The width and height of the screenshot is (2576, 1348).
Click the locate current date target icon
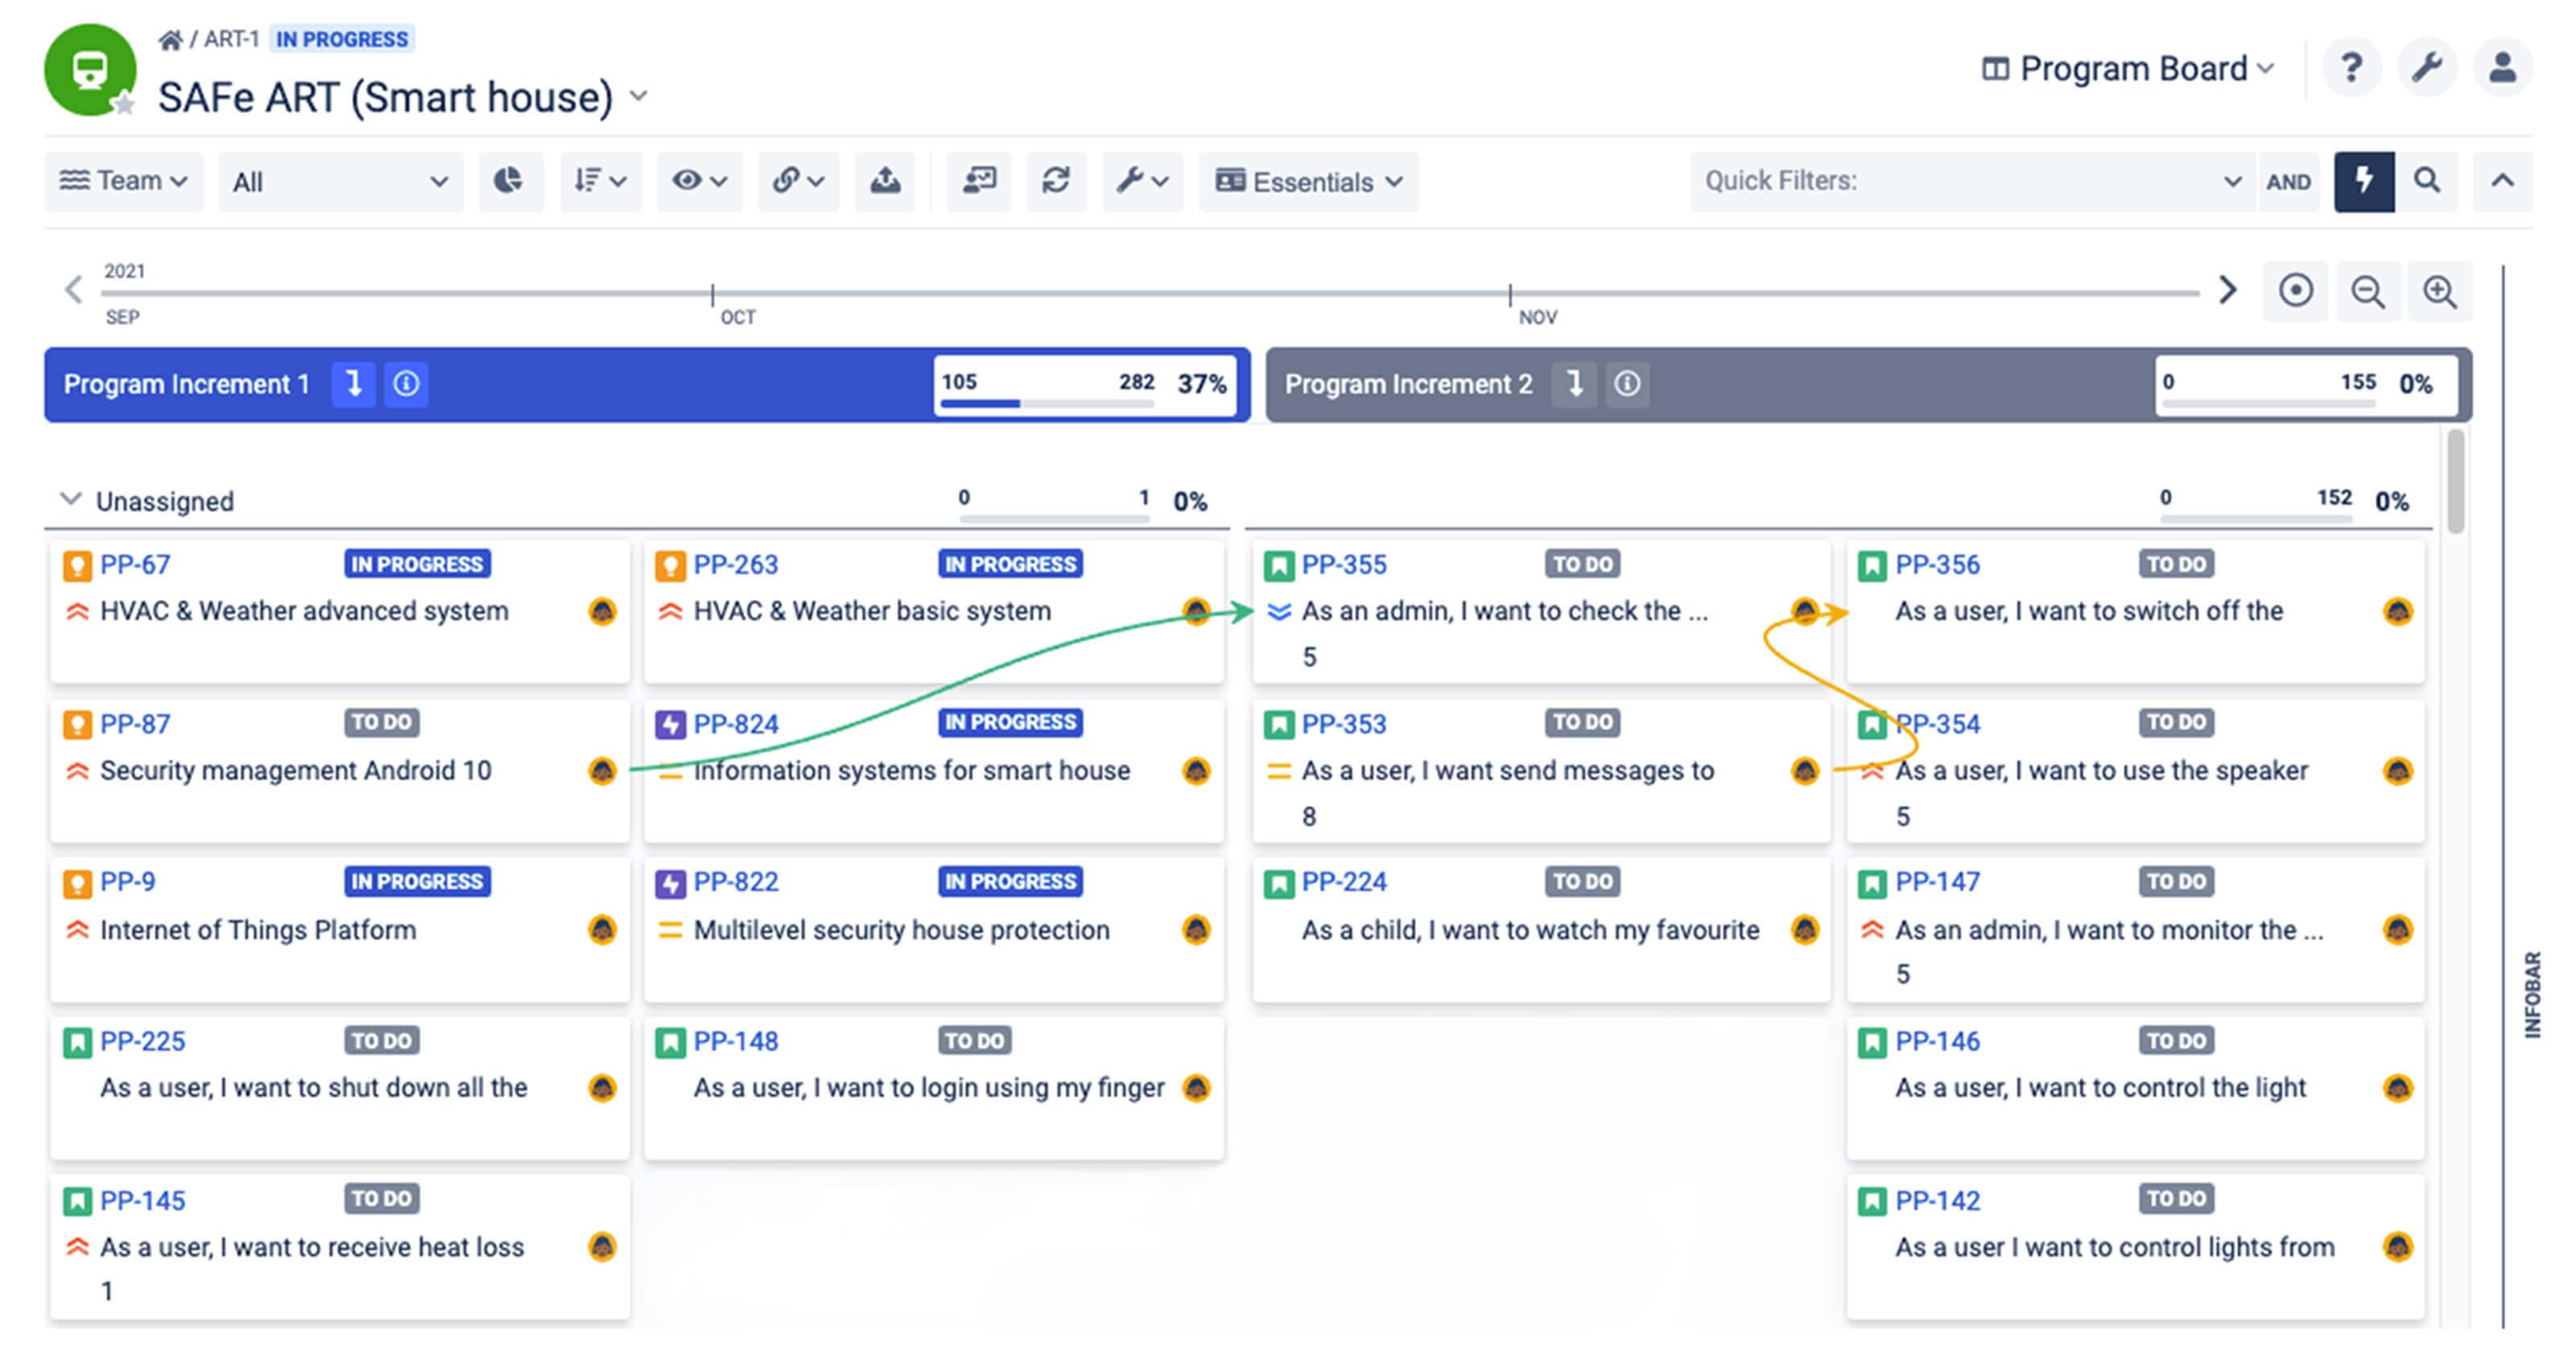pyautogui.click(x=2296, y=291)
